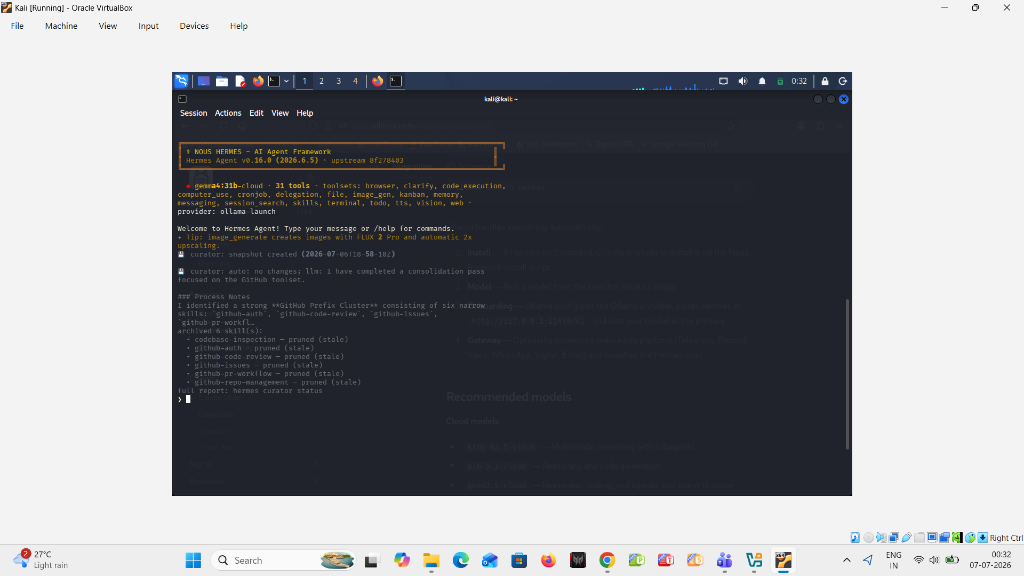Open the Kali dragon applications menu
The height and width of the screenshot is (576, 1024).
tap(181, 81)
